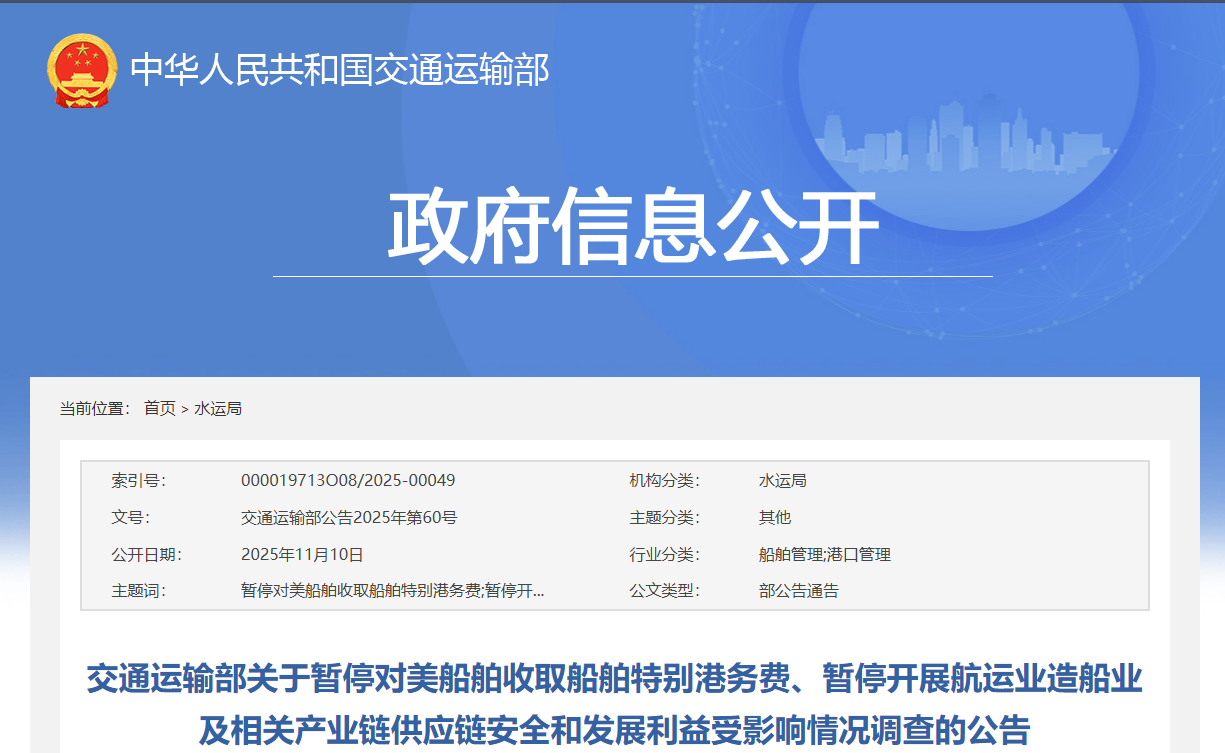Click the 船舶管理;港口管理 industry category
Viewport: 1225px width, 753px height.
point(824,554)
